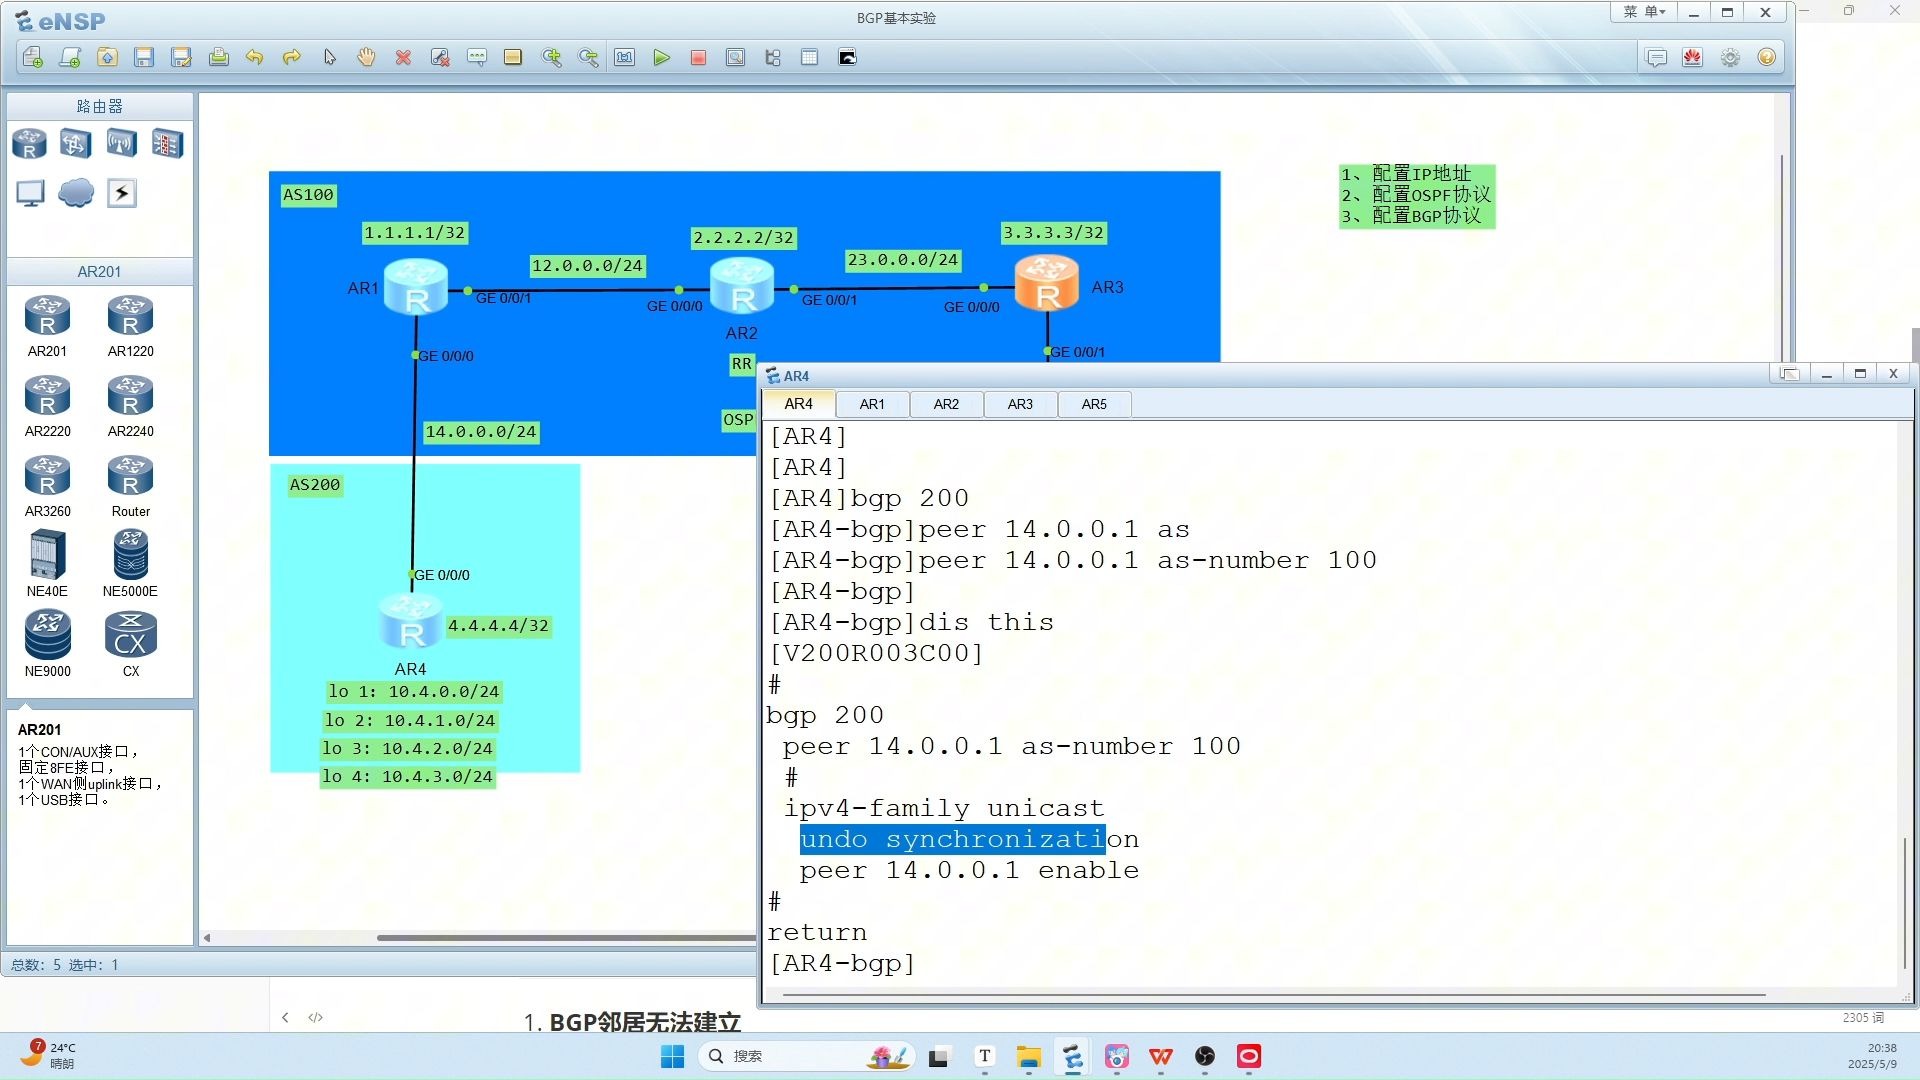Switch to the AR3 terminal tab
Screen dimensions: 1920x1080
point(1020,404)
